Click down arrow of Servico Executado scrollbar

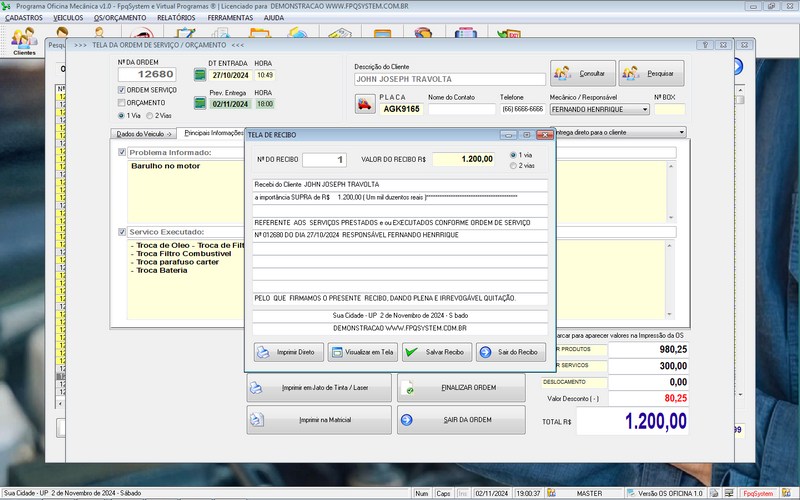pos(670,314)
